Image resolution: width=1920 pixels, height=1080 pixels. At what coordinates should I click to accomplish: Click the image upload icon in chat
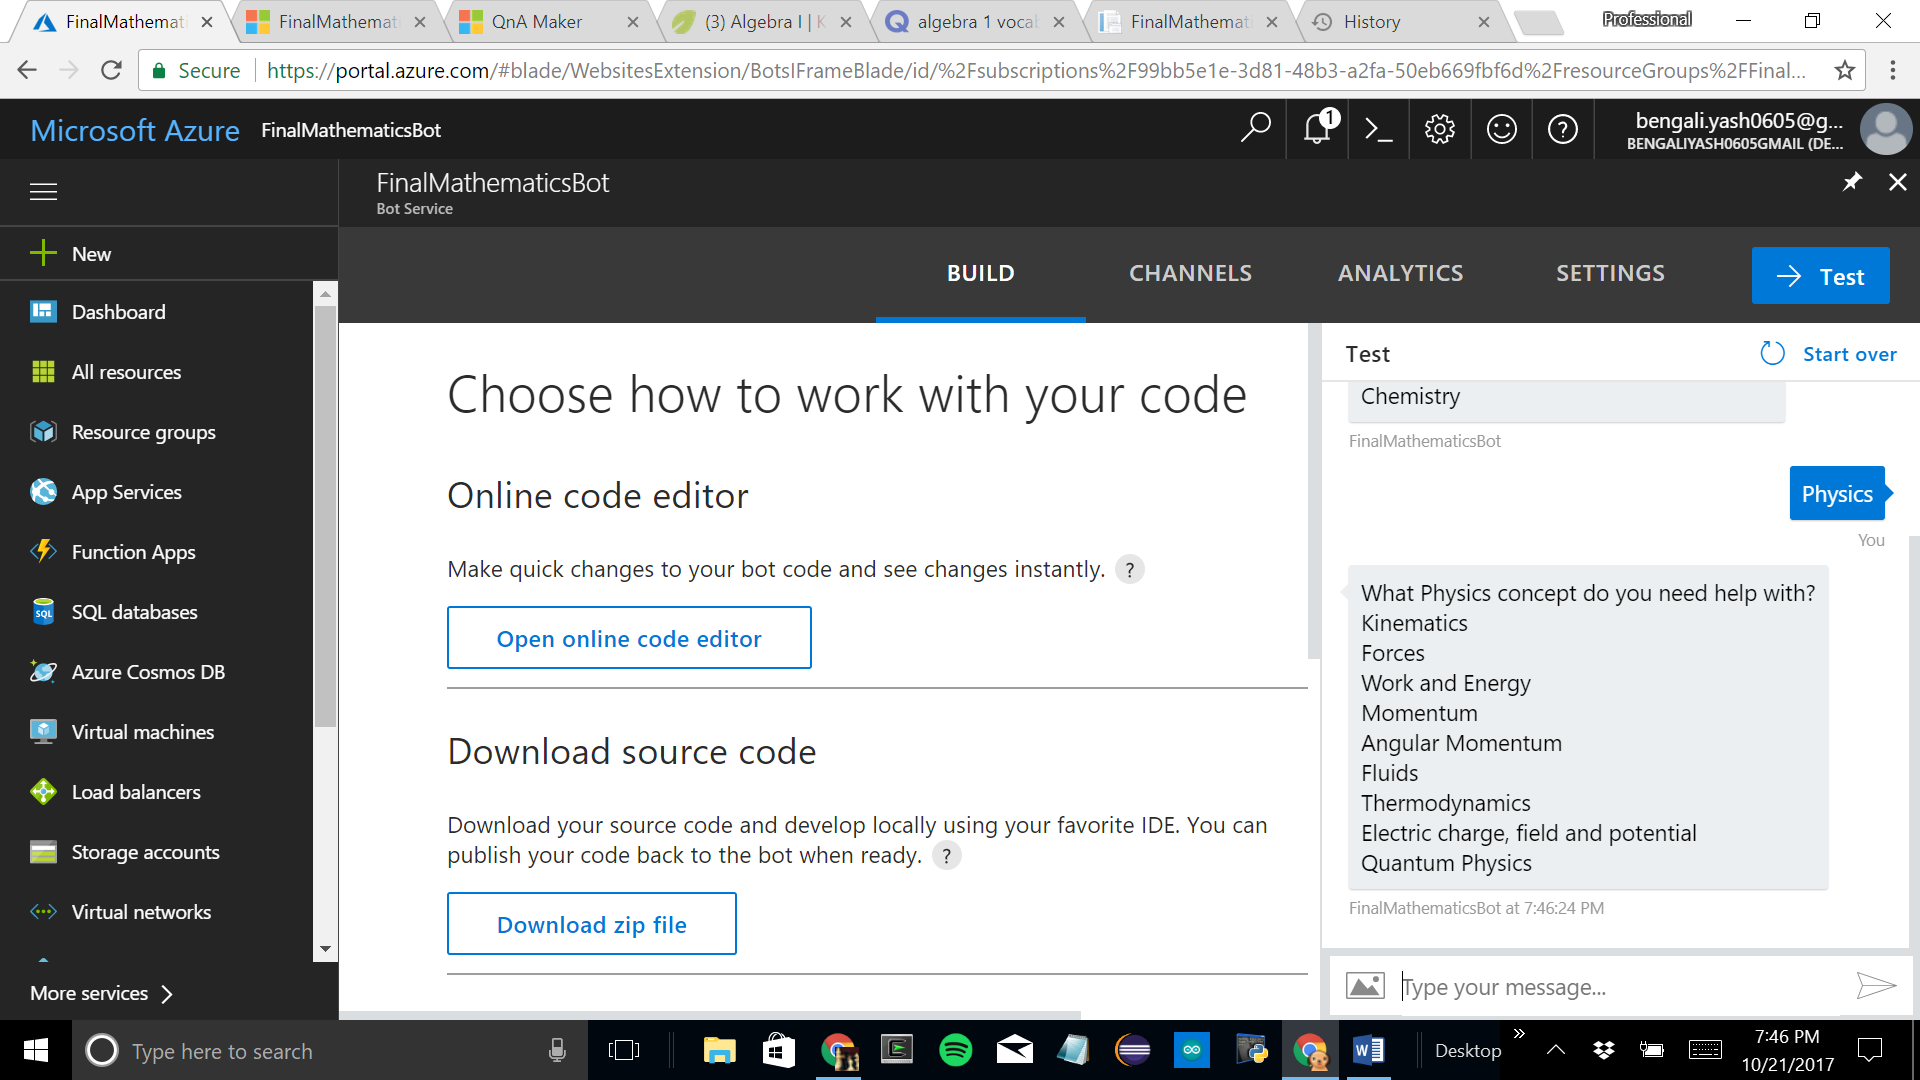[1365, 986]
